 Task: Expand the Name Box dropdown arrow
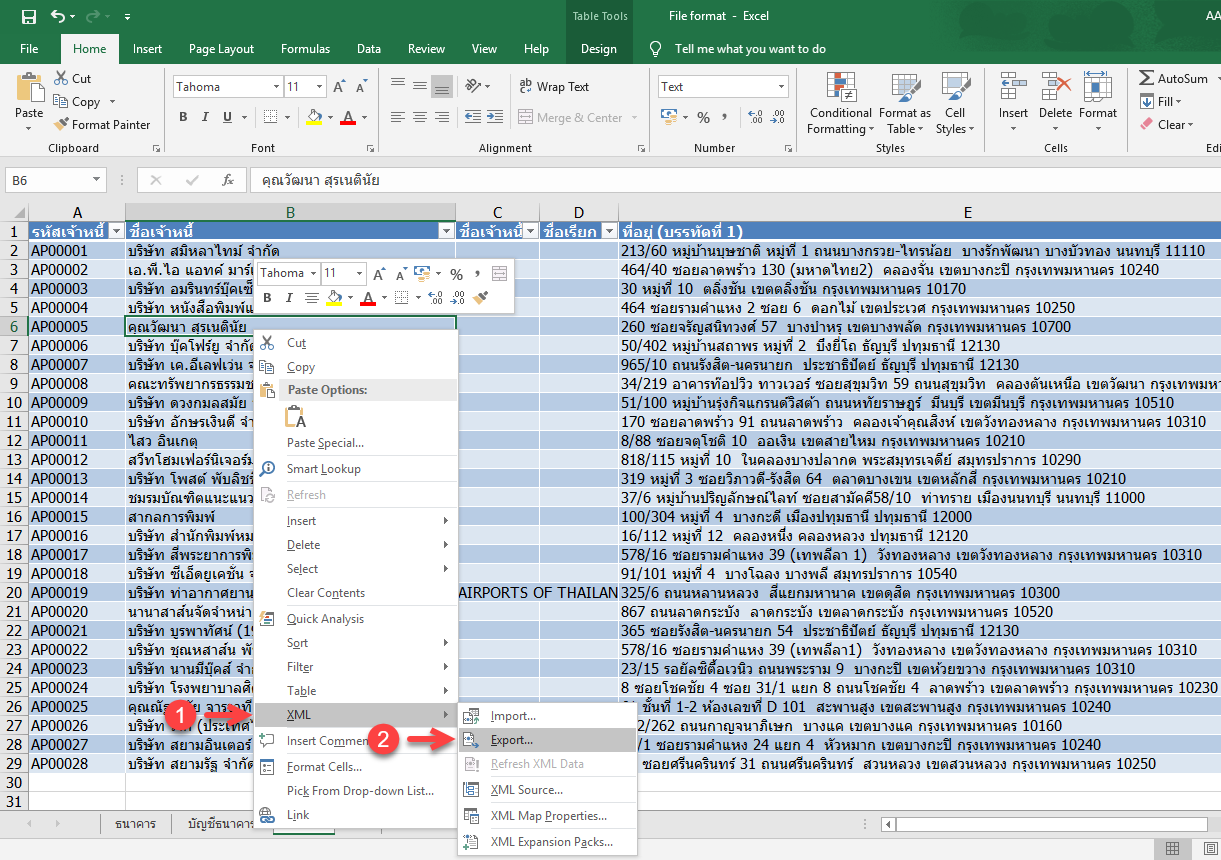click(97, 181)
